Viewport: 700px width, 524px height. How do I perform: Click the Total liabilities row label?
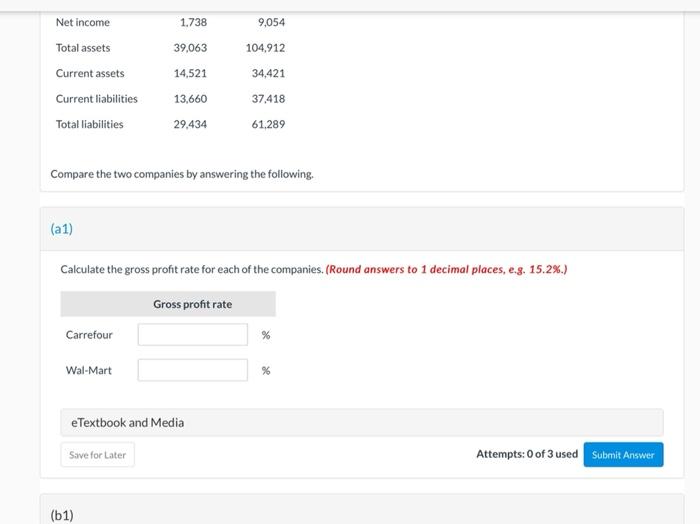tap(90, 124)
